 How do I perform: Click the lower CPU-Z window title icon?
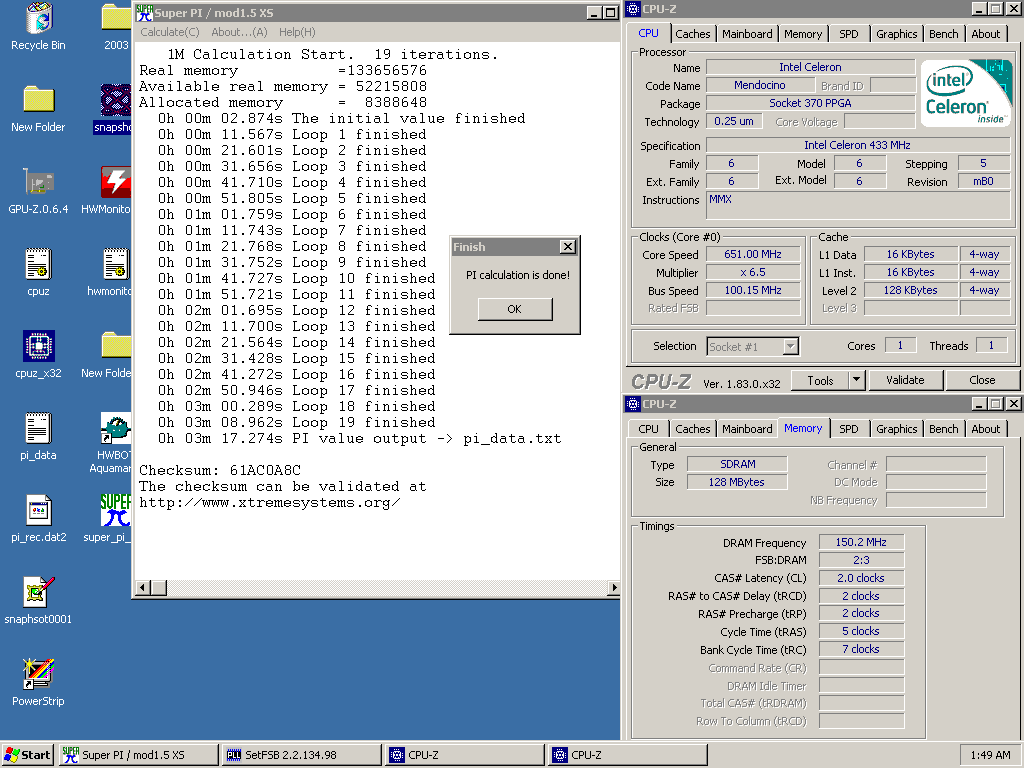(633, 404)
